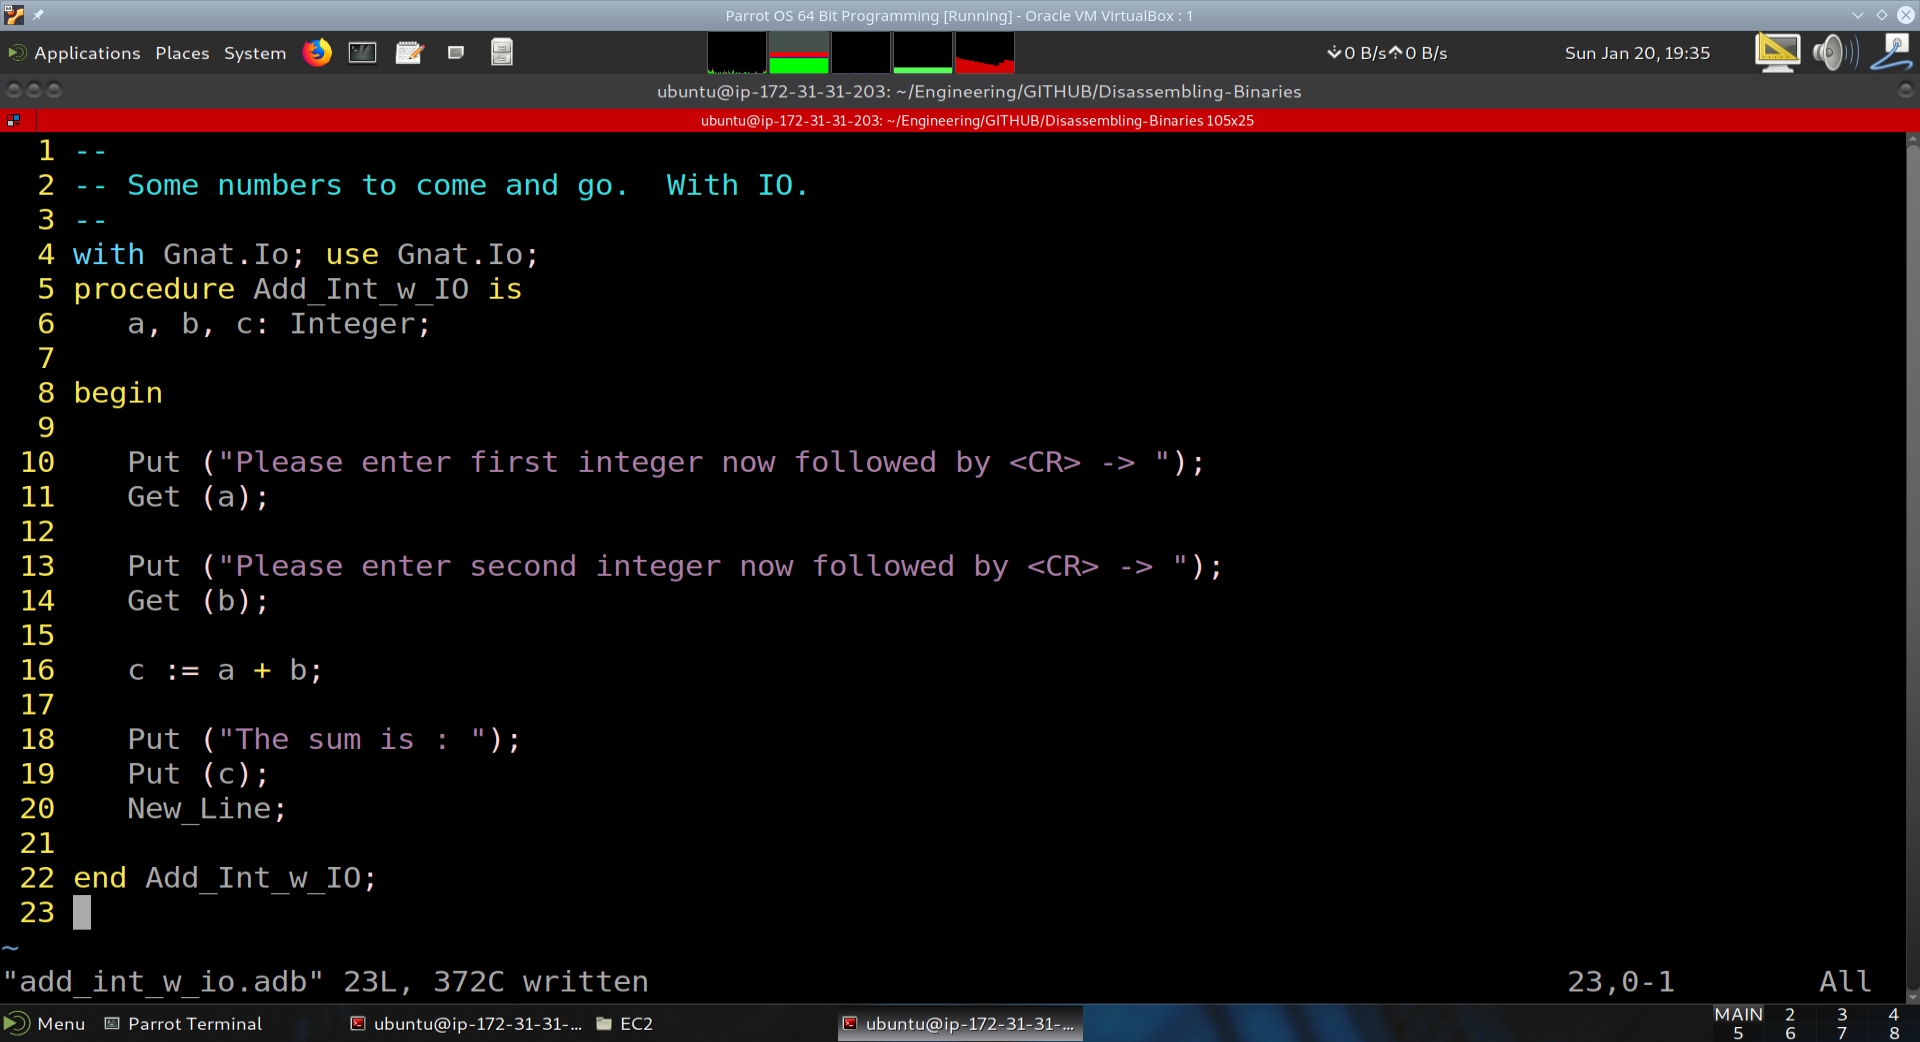The image size is (1920, 1042).
Task: Launch Firefox from the top panel
Action: point(317,52)
